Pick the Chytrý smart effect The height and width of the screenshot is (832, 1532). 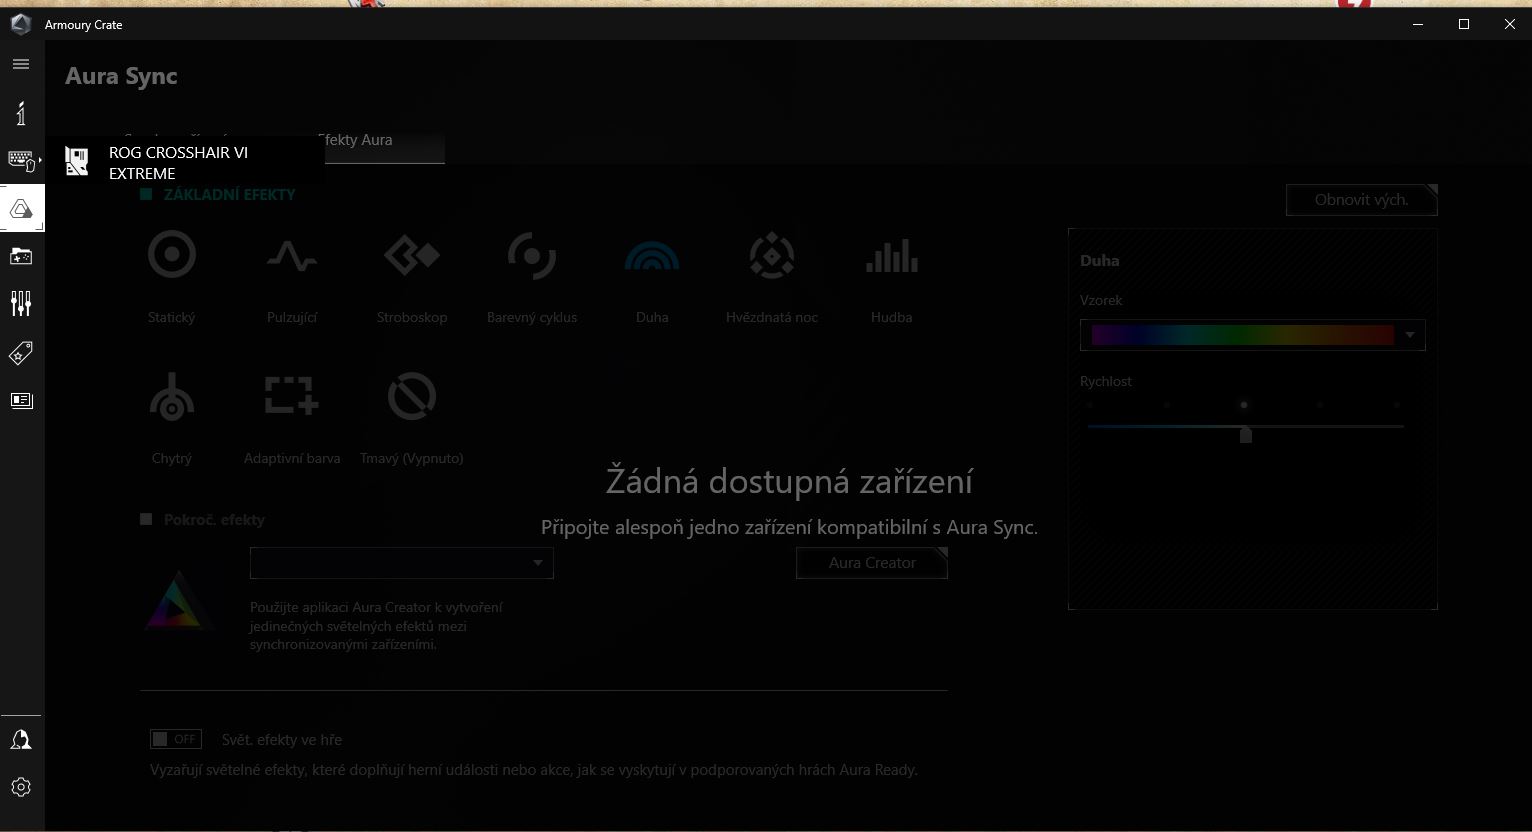[x=172, y=397]
